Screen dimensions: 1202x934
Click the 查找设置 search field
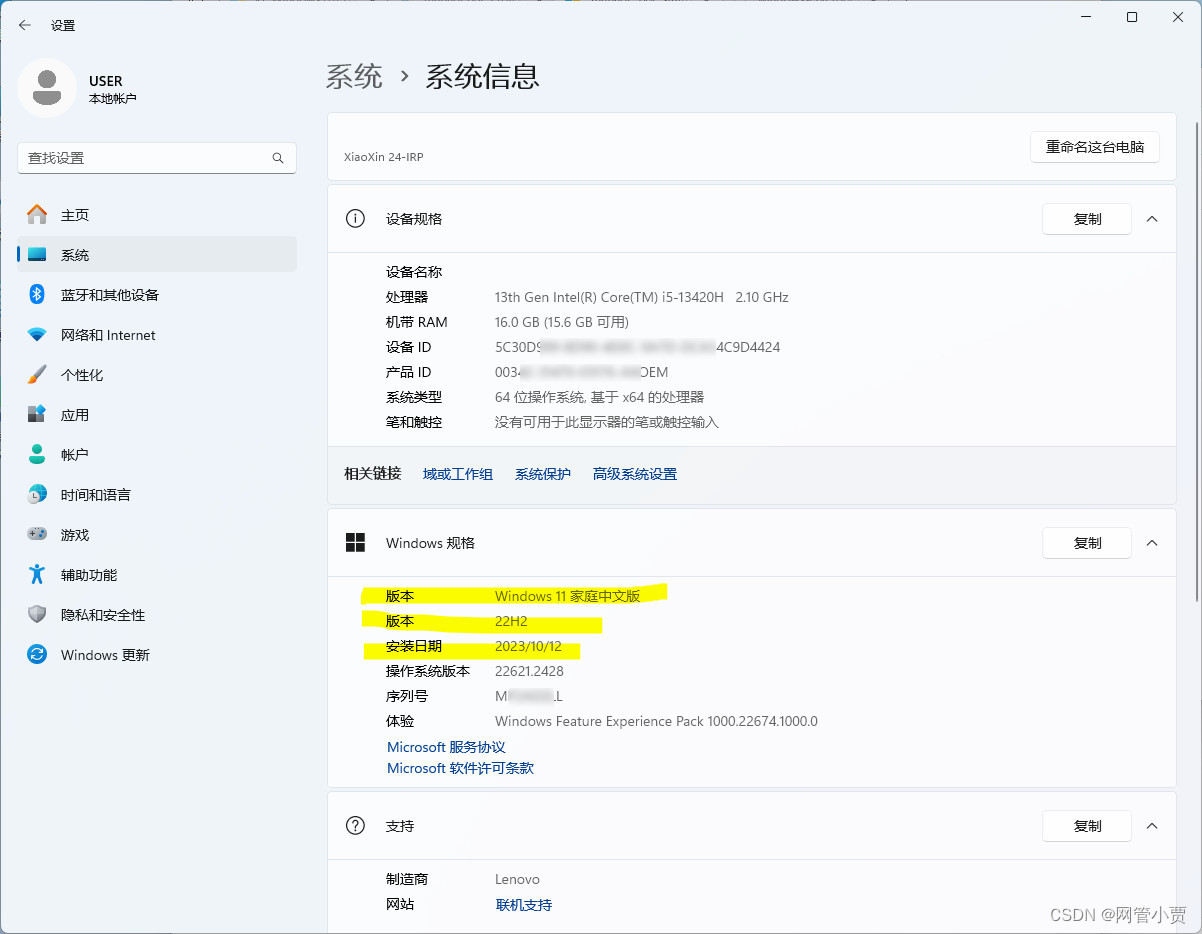tap(157, 158)
